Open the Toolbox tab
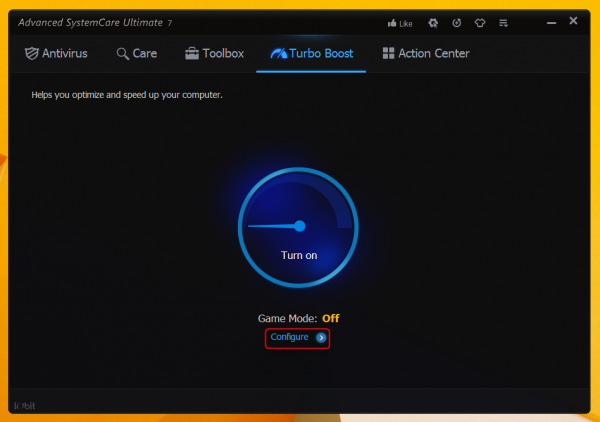 click(214, 54)
